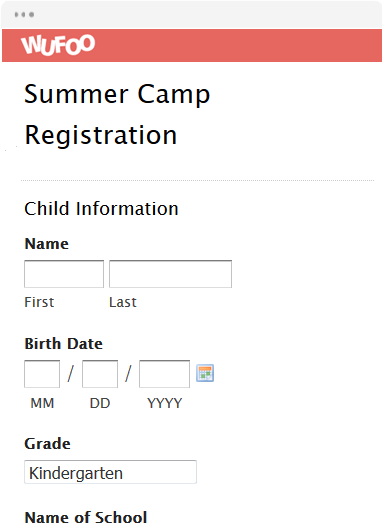Select the MM birth month box
Viewport: 382px width, 527px height.
pyautogui.click(x=42, y=374)
